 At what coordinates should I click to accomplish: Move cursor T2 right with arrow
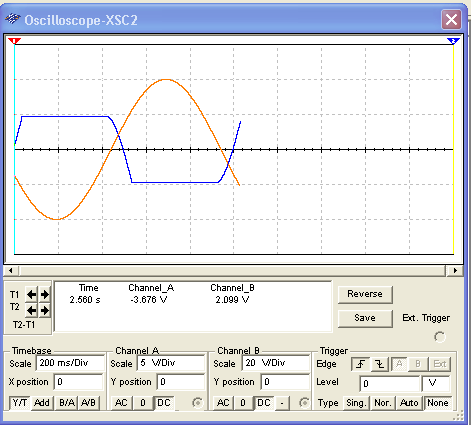point(45,311)
